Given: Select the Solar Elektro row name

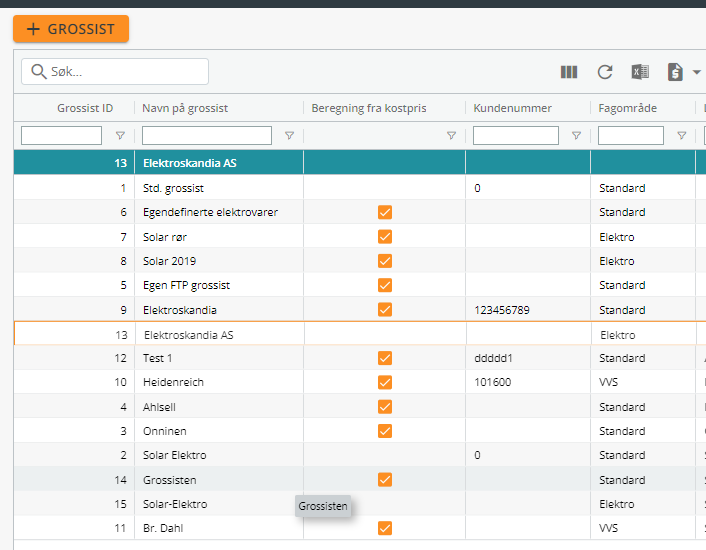Looking at the screenshot, I should pos(175,455).
